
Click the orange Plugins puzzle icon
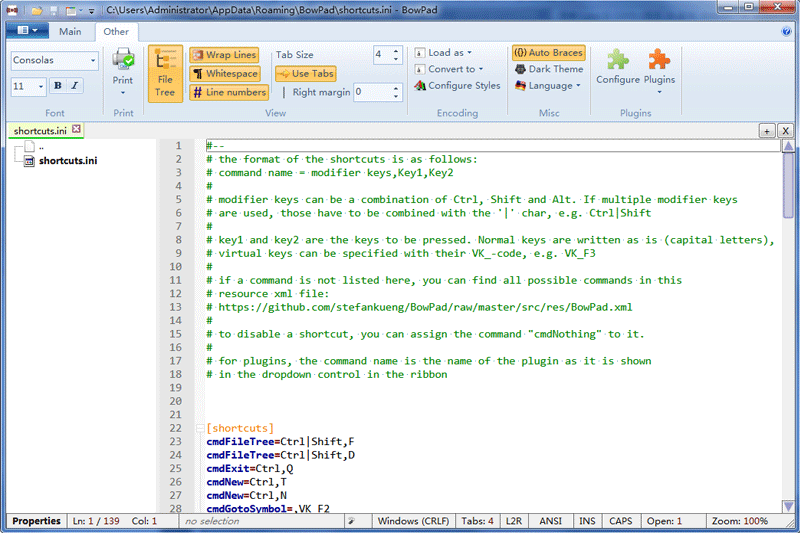point(659,60)
